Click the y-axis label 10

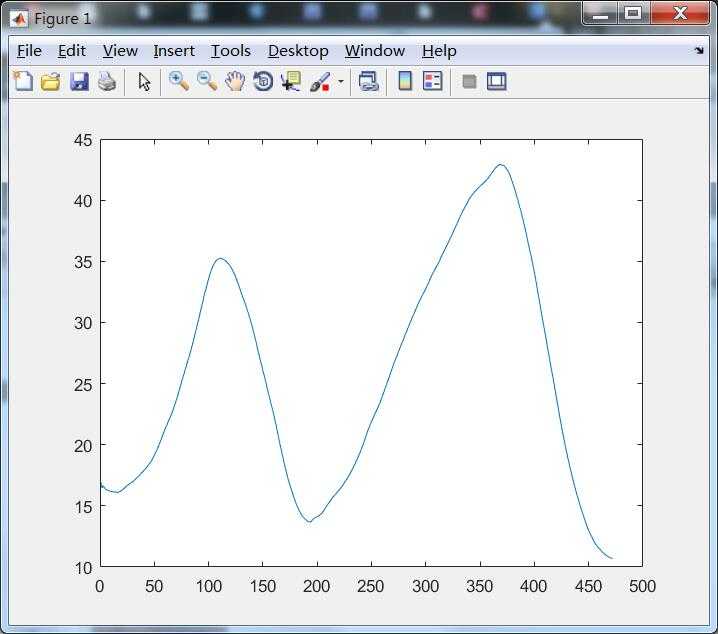click(x=83, y=568)
